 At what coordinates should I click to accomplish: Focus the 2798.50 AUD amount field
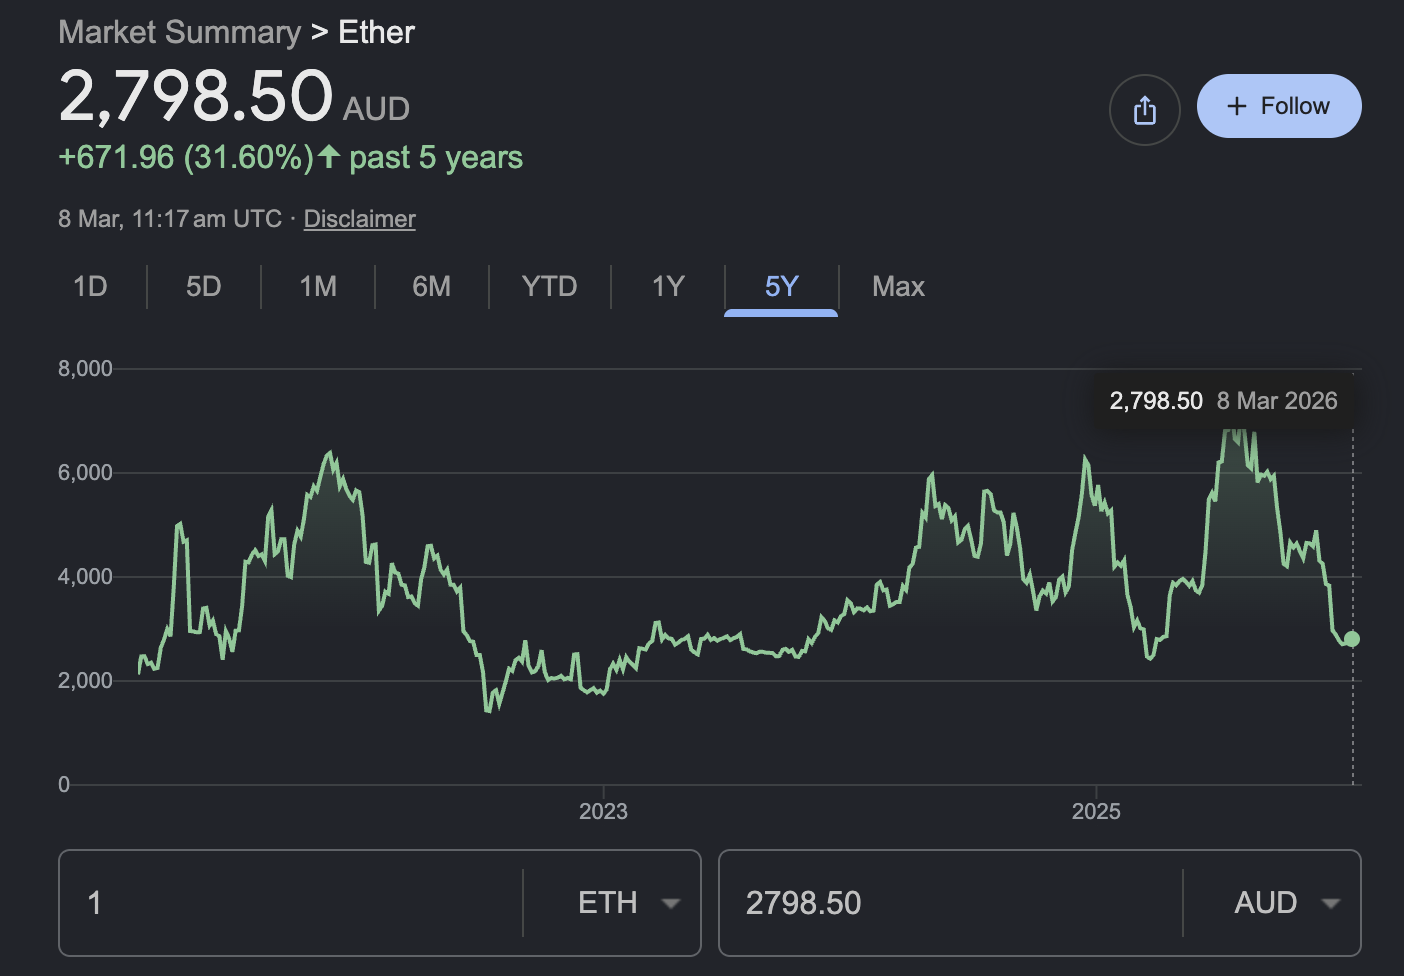[950, 903]
